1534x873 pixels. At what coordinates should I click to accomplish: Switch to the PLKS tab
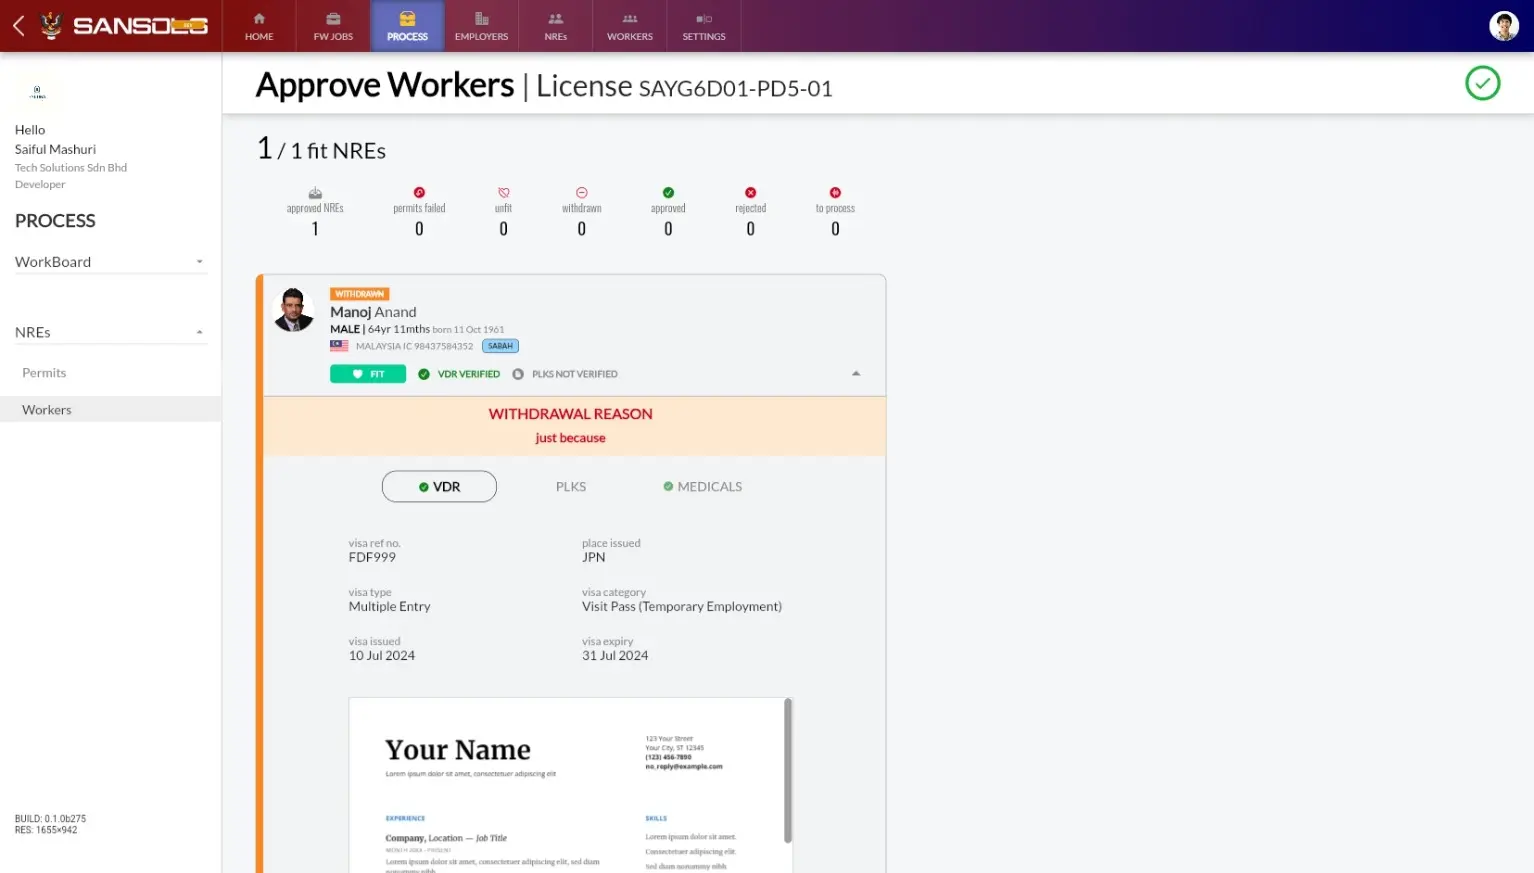pos(571,487)
